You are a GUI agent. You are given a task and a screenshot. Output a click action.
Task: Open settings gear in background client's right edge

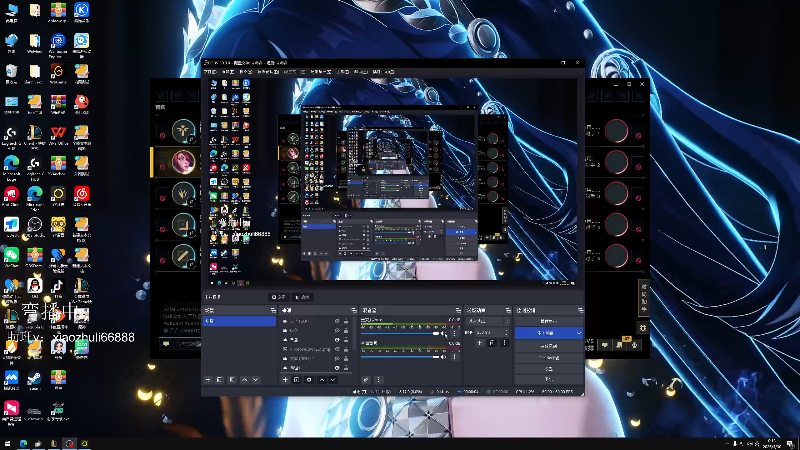(643, 328)
